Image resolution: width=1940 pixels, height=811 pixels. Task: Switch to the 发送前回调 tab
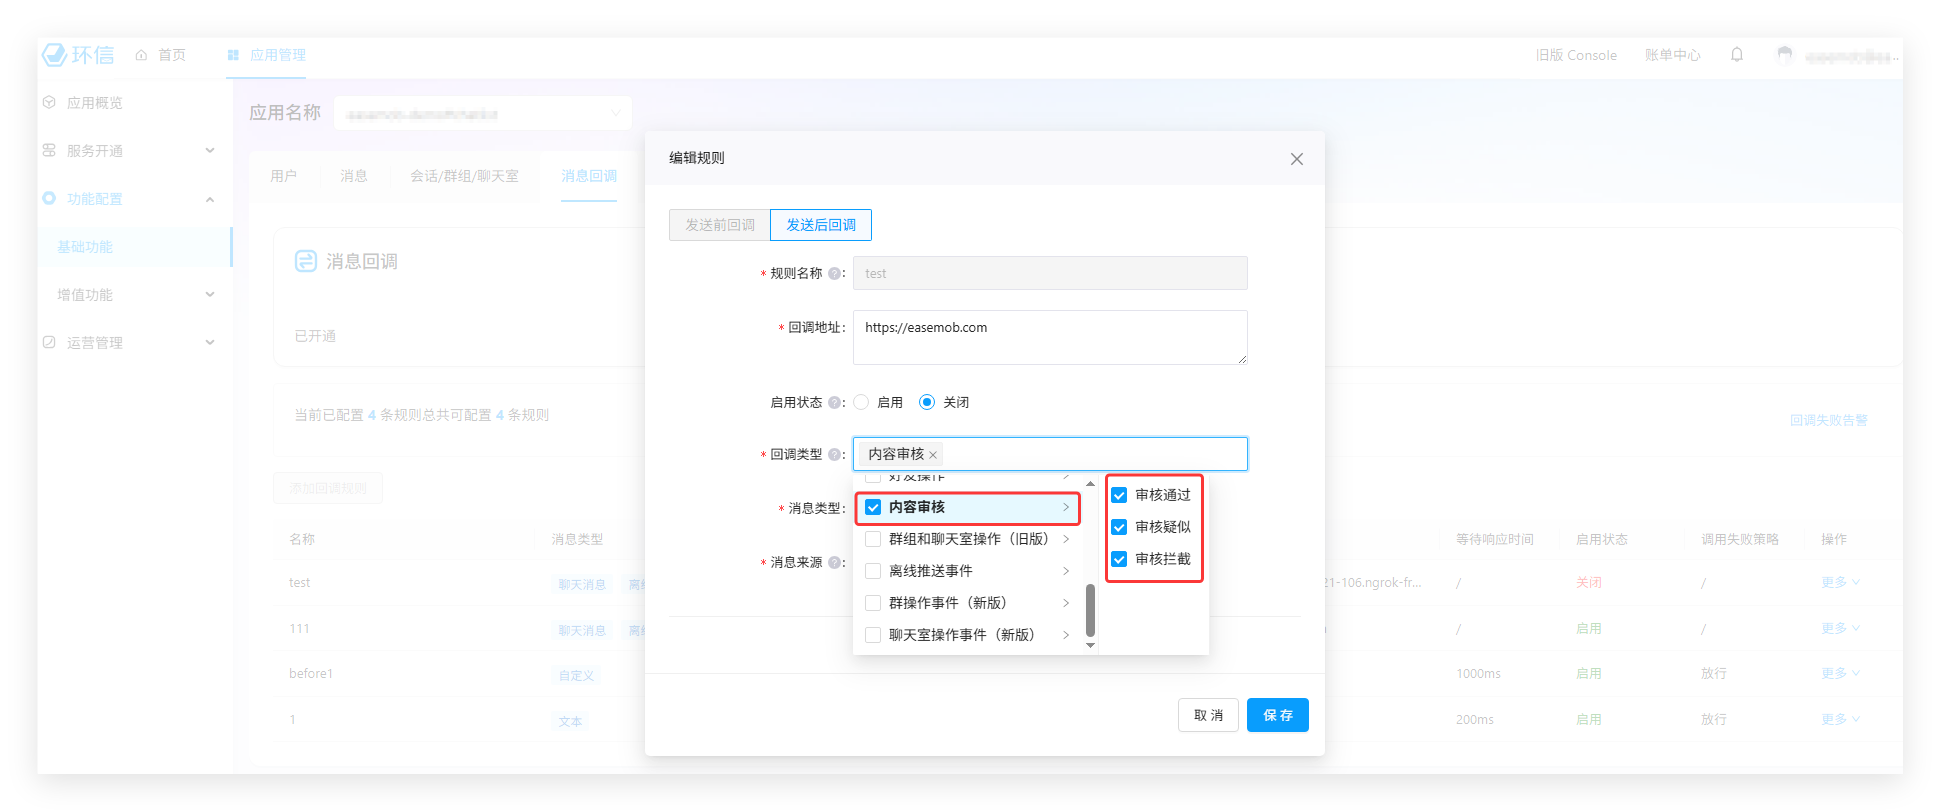click(720, 225)
